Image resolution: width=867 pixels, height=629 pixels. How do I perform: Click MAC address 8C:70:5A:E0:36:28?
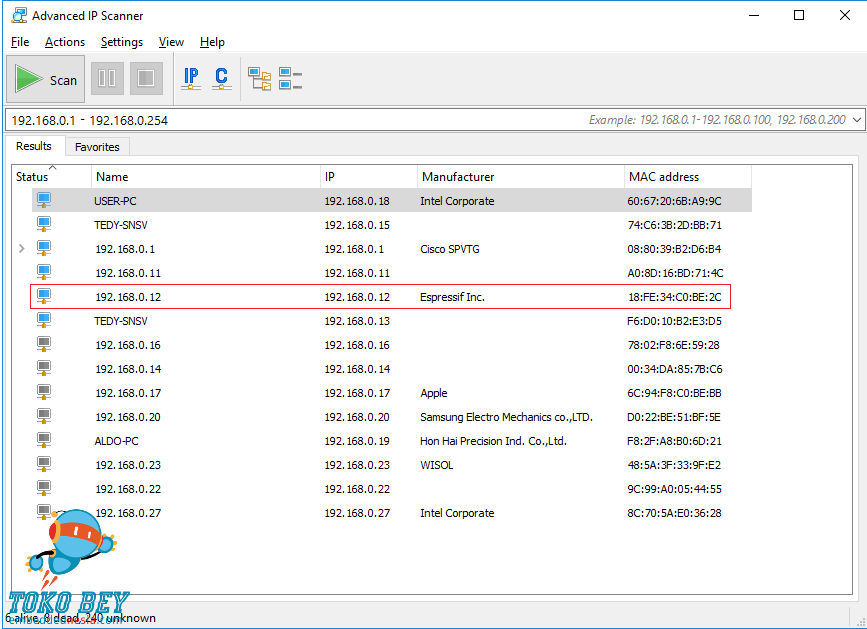point(674,513)
